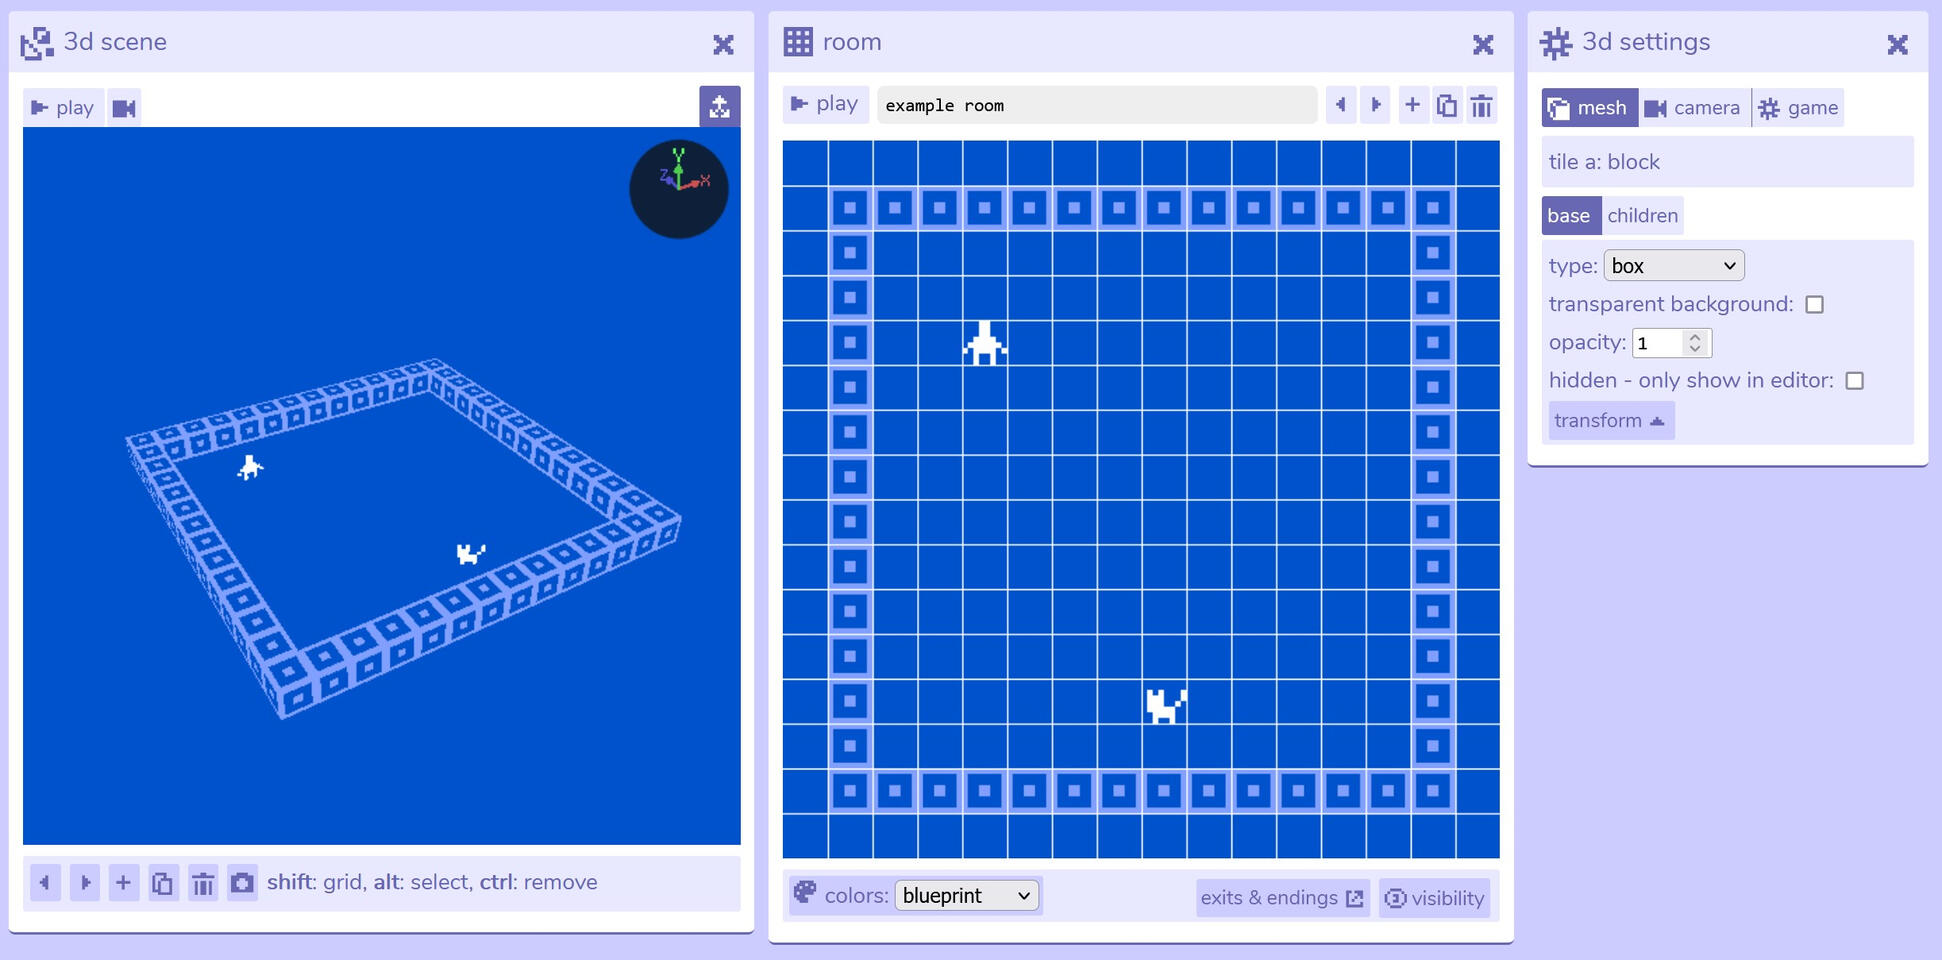
Task: Open exits & endings
Action: pos(1281,898)
